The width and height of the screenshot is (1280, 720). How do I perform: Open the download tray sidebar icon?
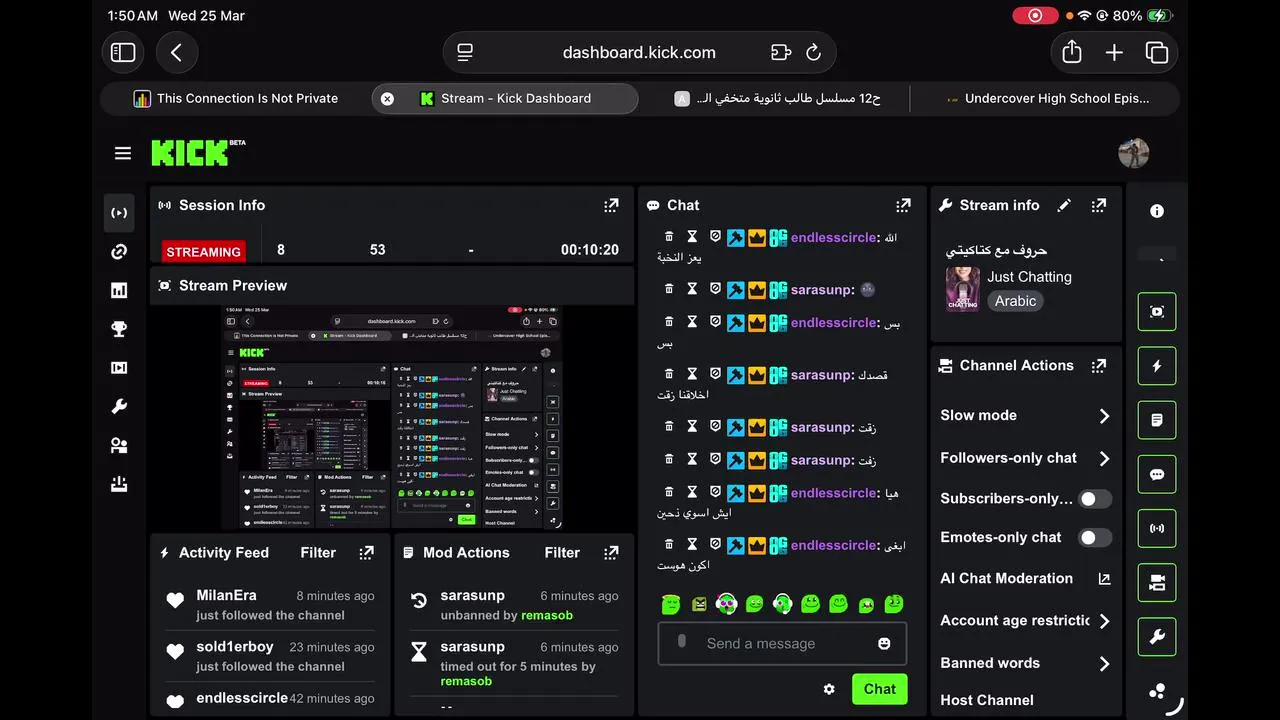pyautogui.click(x=119, y=485)
